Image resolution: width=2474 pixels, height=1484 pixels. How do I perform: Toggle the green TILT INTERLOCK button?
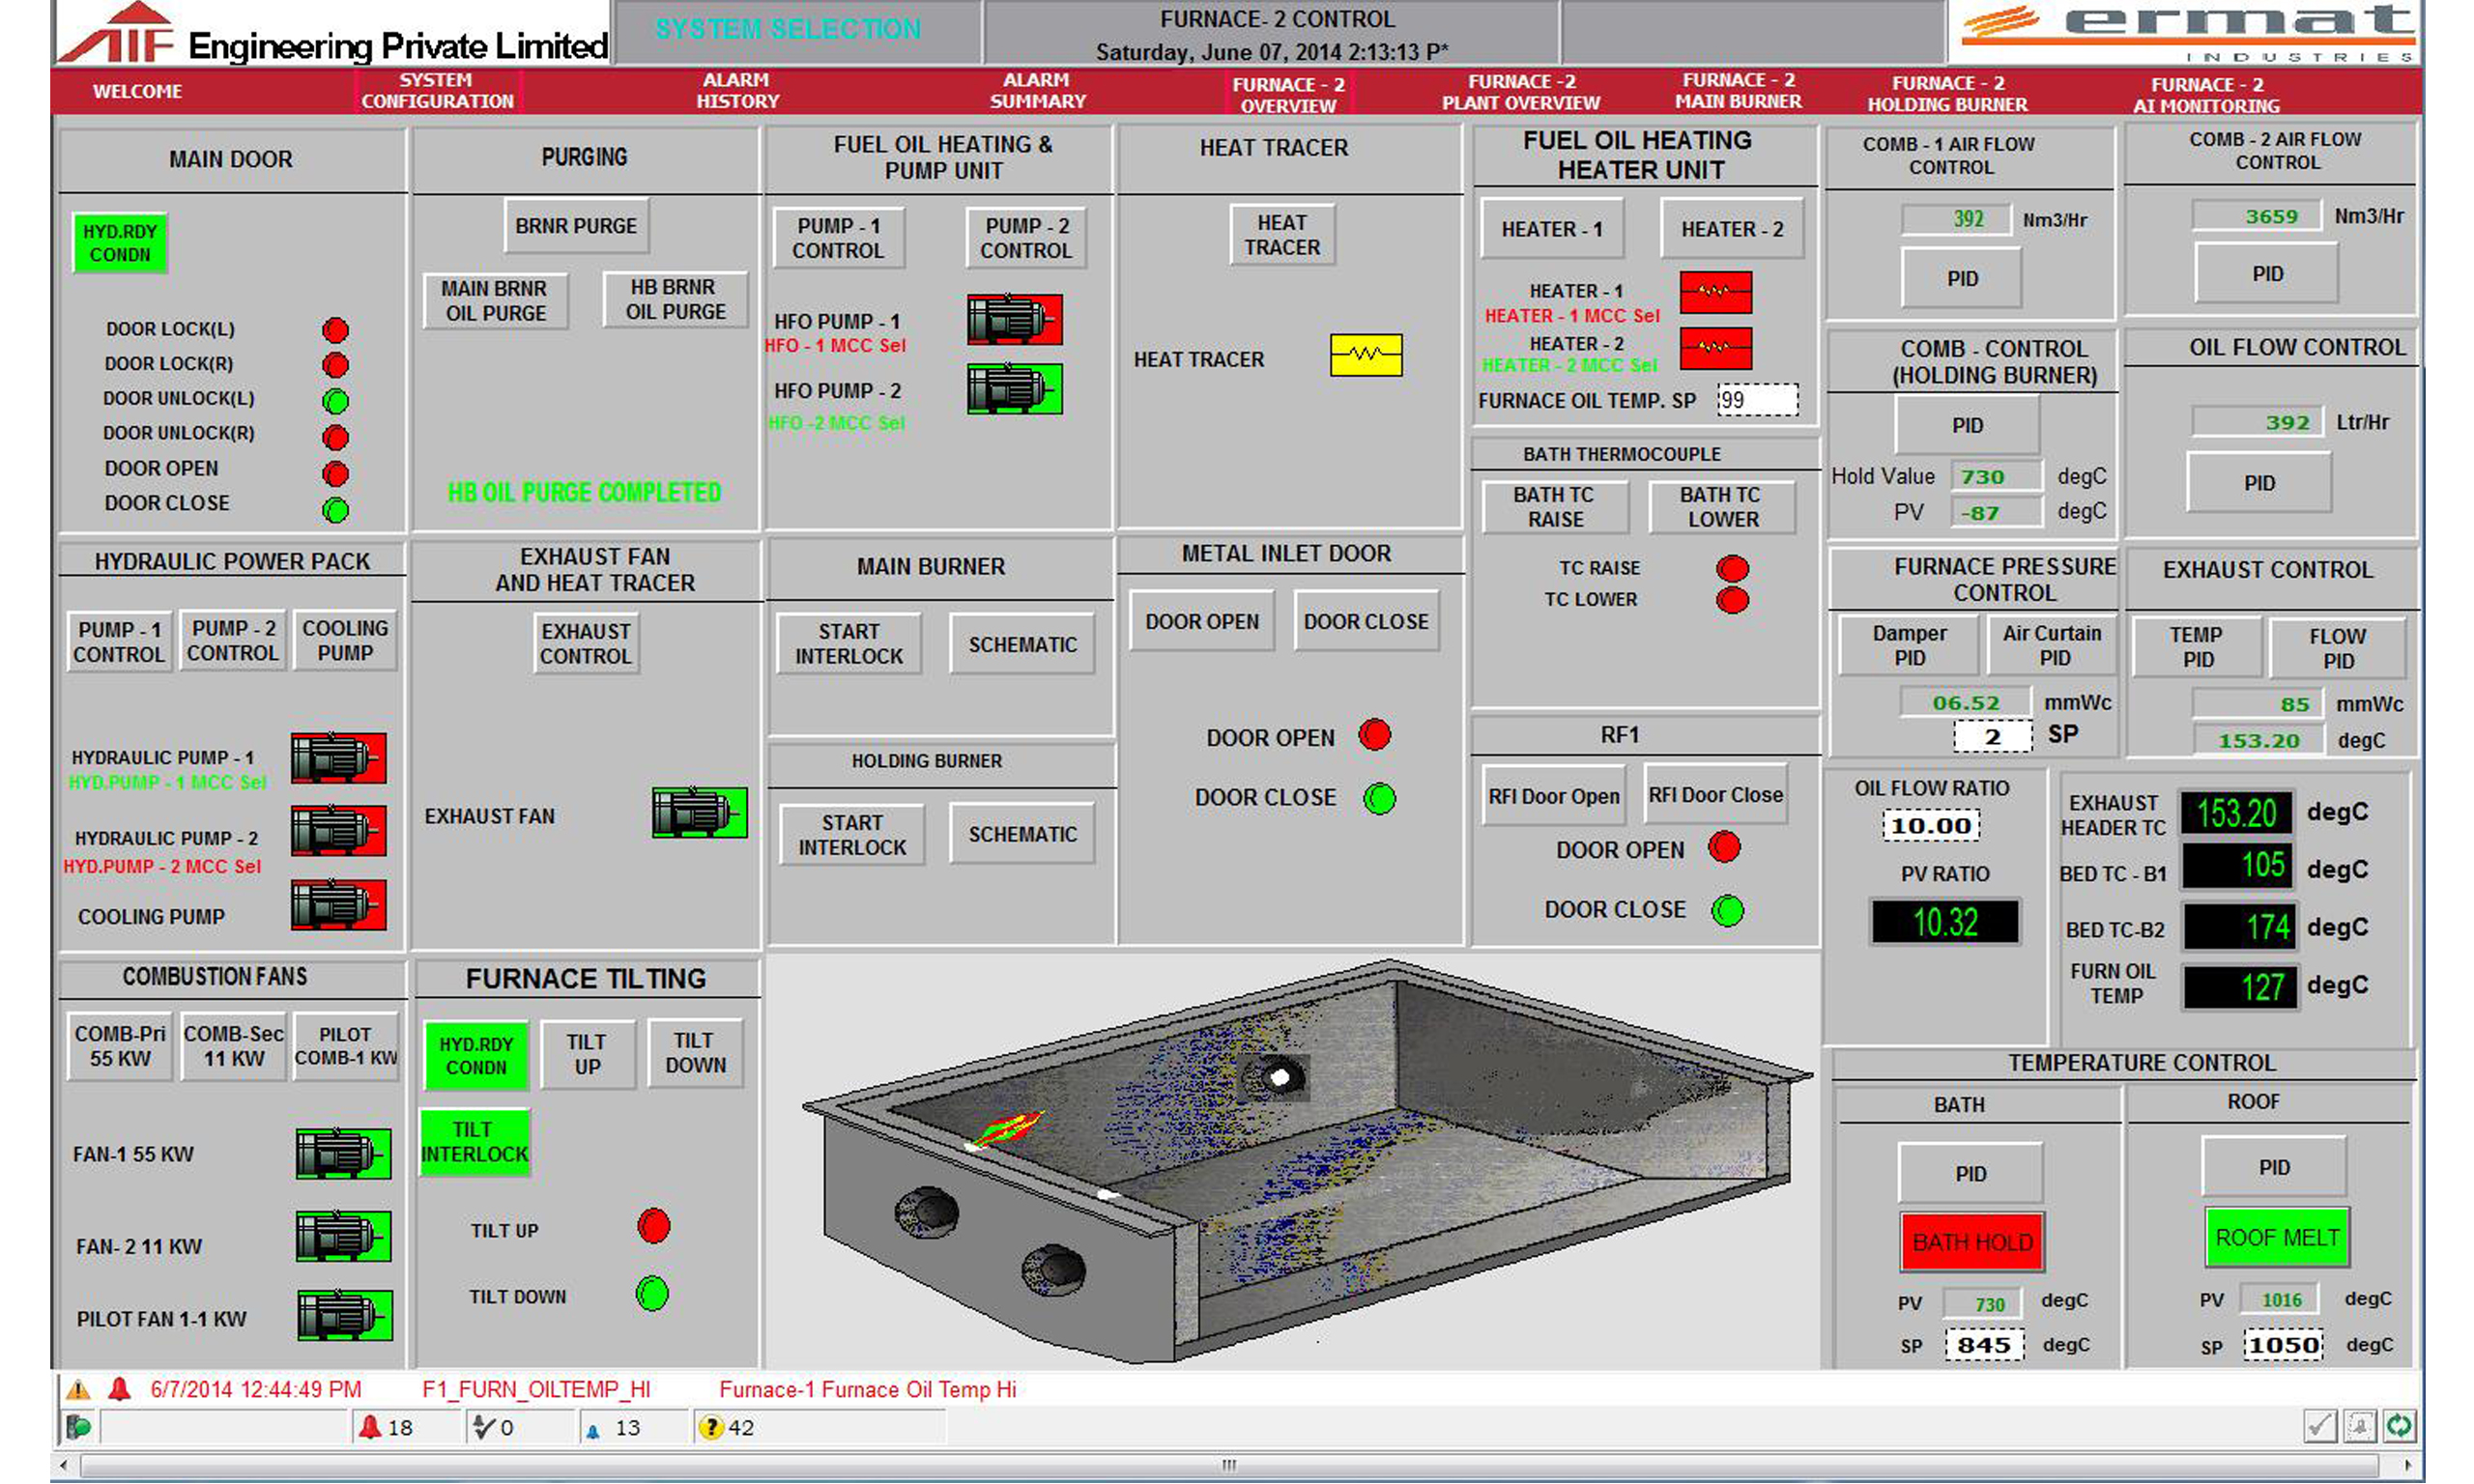coord(474,1142)
